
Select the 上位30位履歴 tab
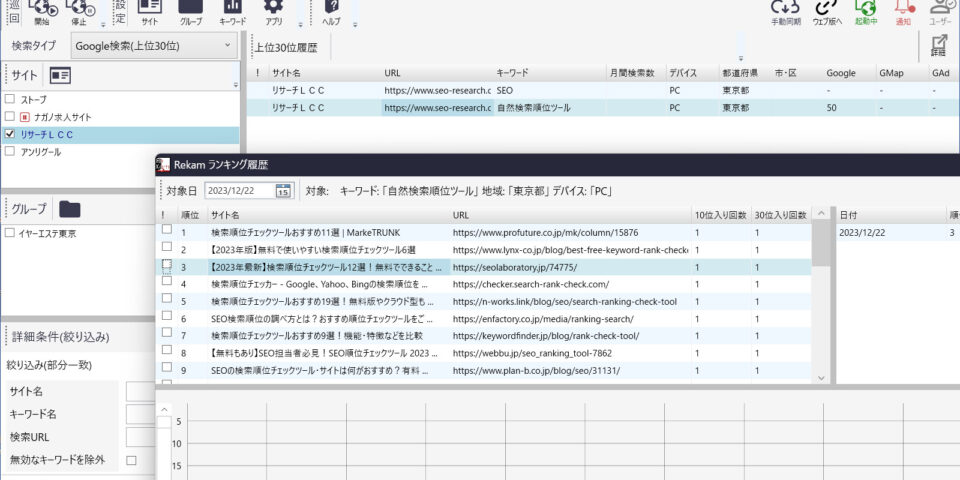click(x=287, y=46)
